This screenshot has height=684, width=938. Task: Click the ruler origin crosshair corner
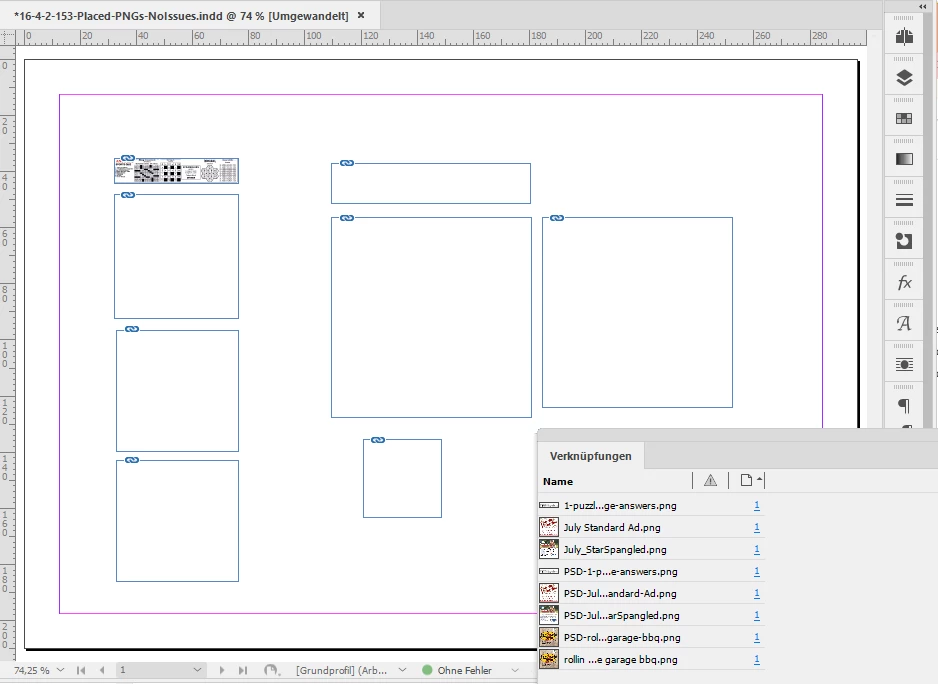tap(8, 37)
